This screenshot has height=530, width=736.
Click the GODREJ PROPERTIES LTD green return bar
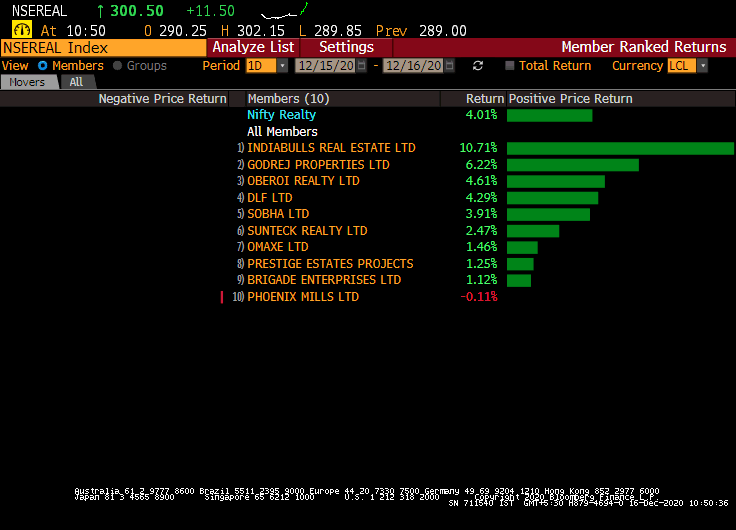(x=572, y=165)
